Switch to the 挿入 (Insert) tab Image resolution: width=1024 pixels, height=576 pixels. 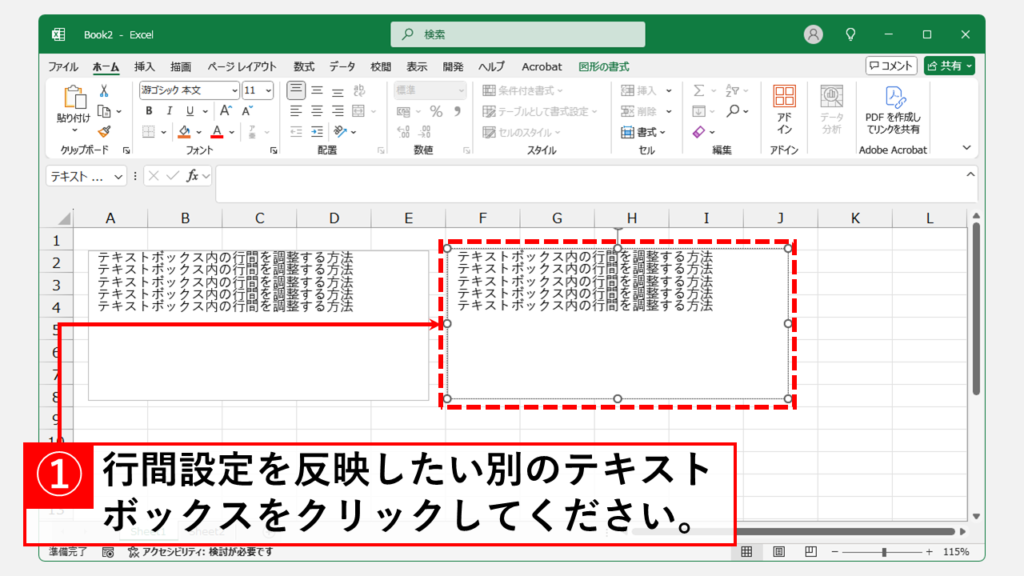coord(144,66)
